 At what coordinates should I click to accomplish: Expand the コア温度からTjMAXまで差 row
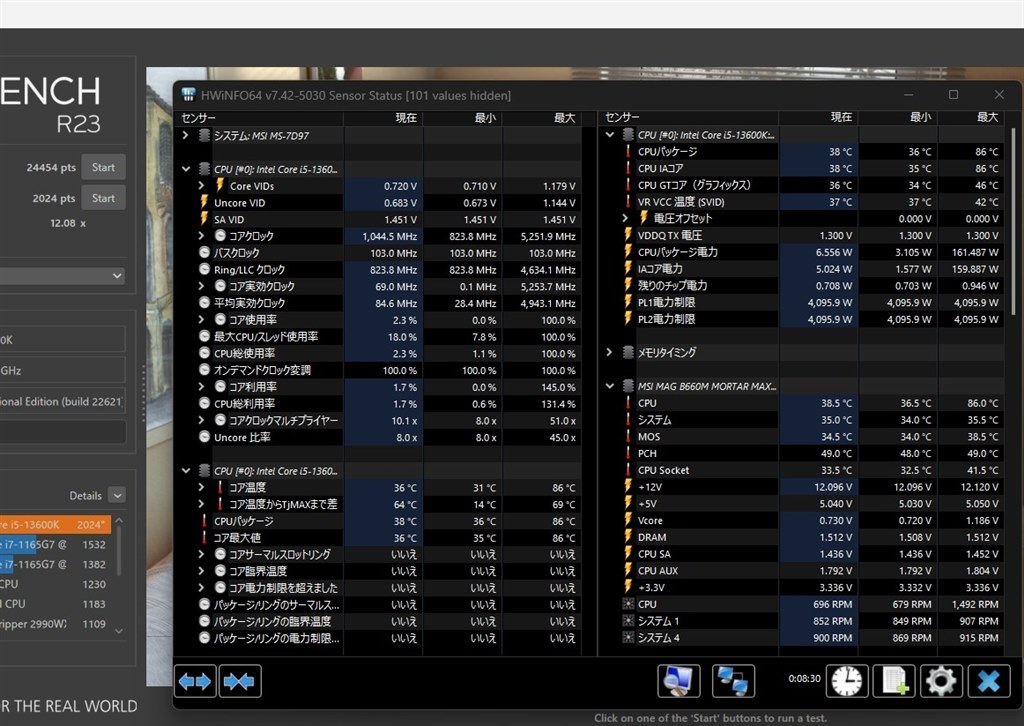coord(201,504)
